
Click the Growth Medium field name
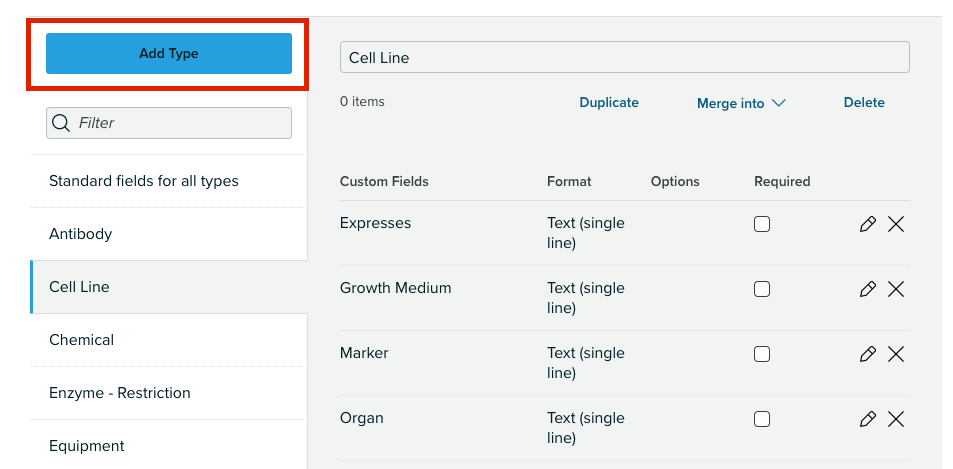click(395, 288)
